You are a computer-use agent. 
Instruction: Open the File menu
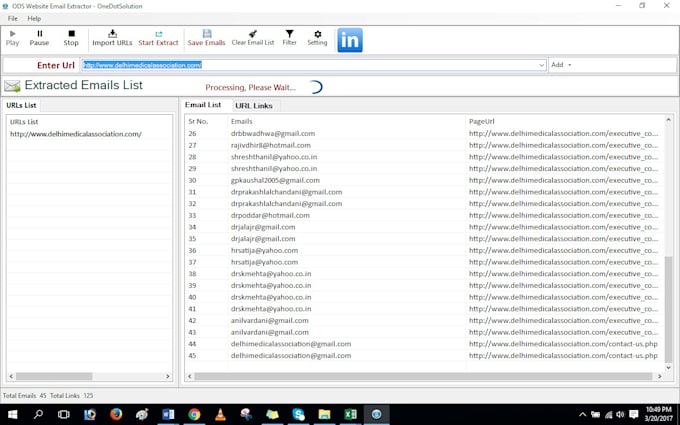tap(13, 18)
